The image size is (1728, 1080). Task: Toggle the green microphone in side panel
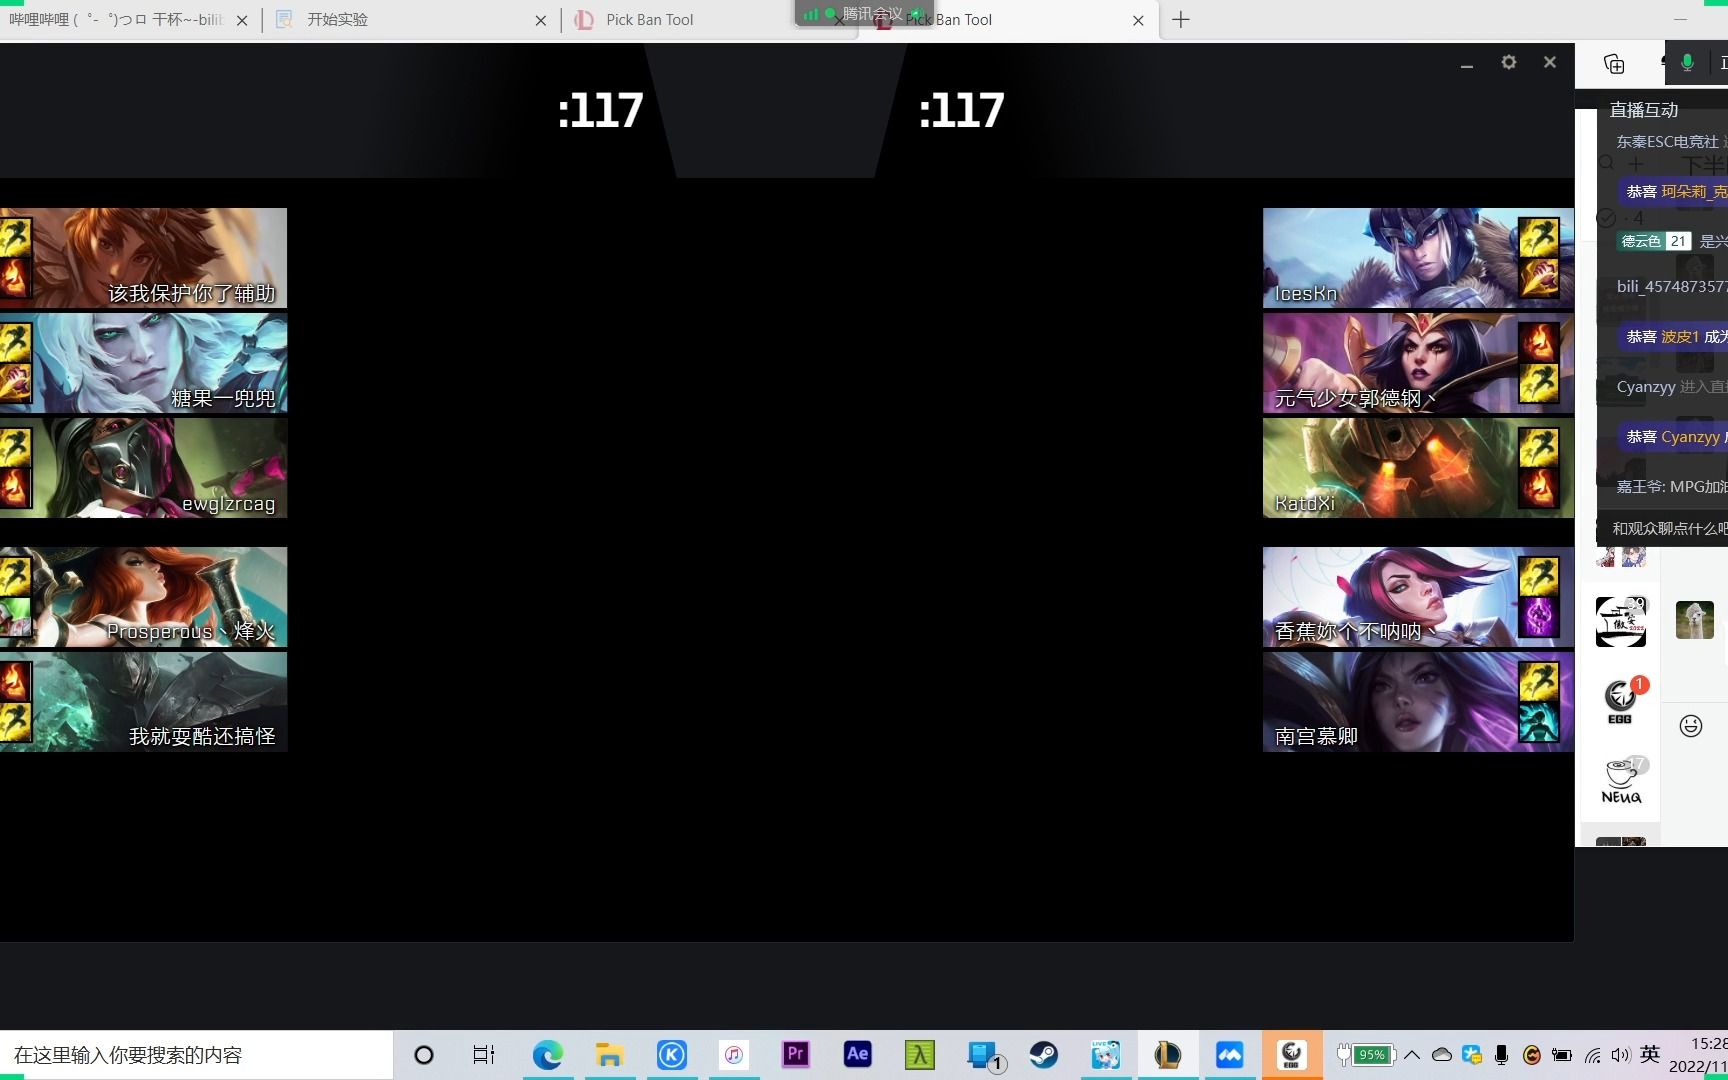(x=1687, y=63)
